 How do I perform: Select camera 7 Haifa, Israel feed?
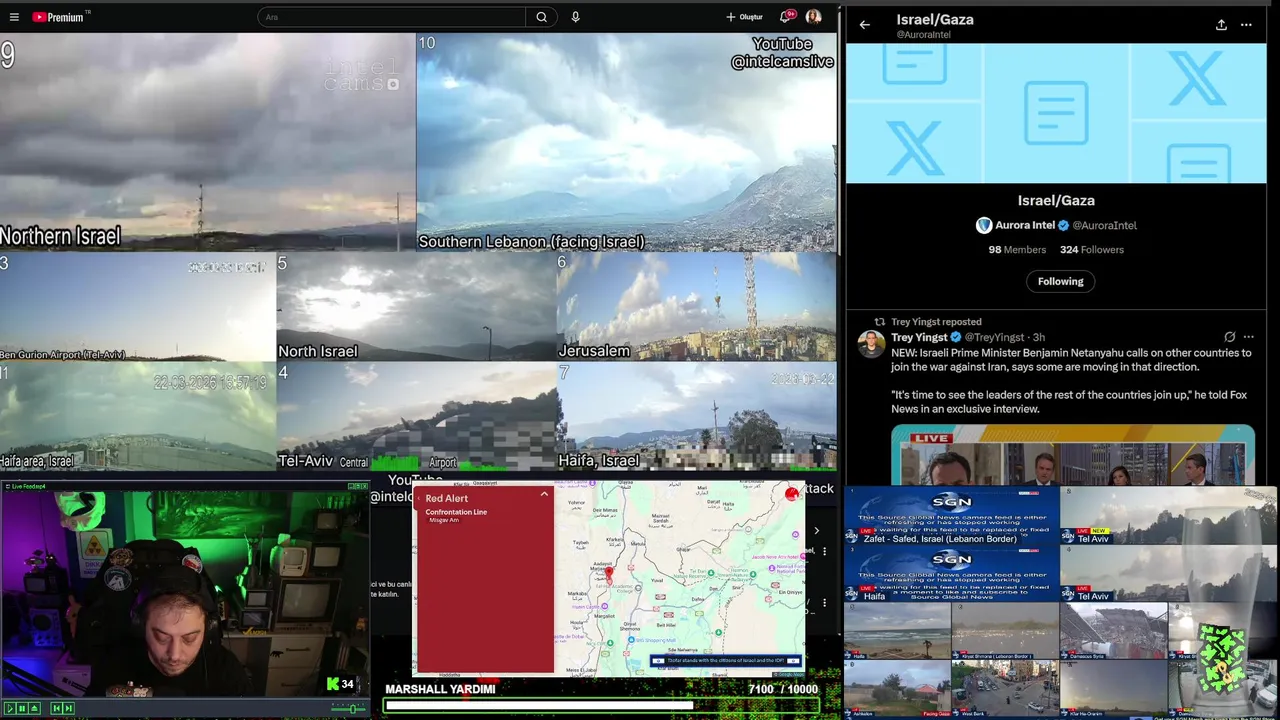[x=697, y=416]
